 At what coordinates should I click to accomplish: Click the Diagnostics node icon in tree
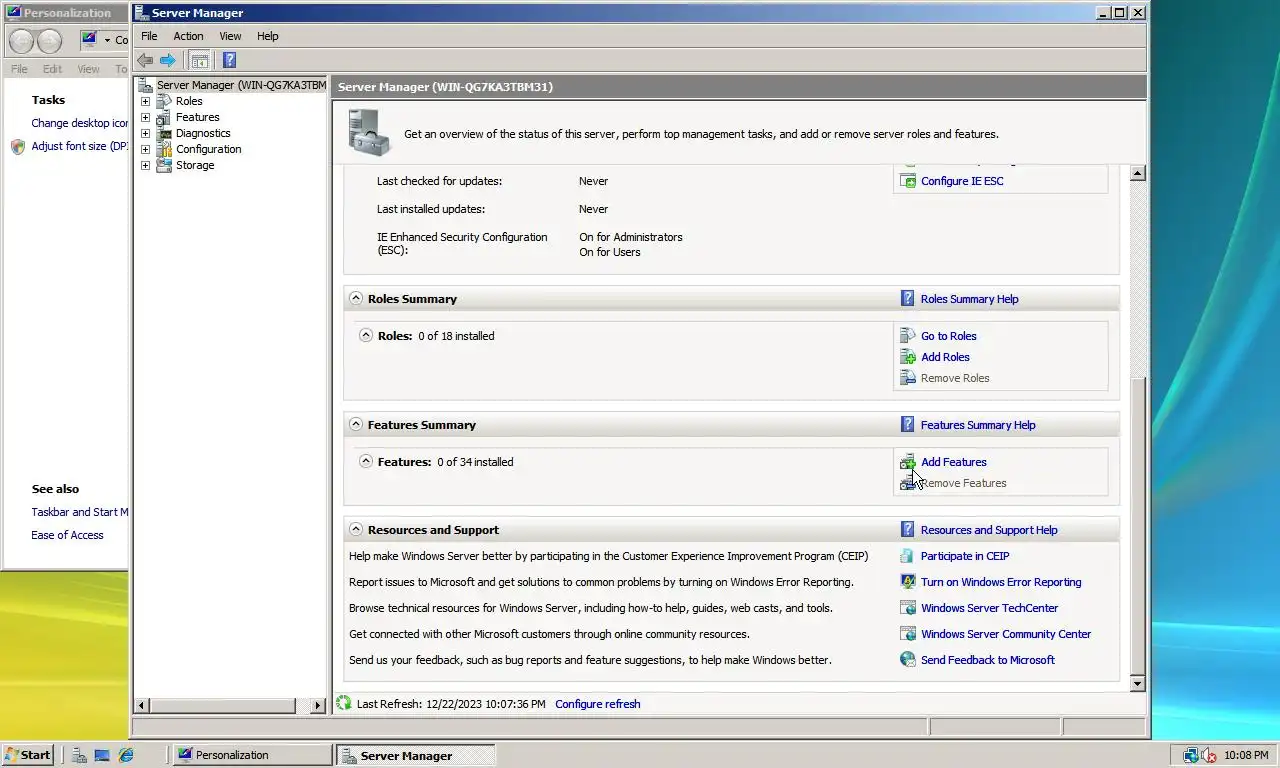[x=164, y=133]
